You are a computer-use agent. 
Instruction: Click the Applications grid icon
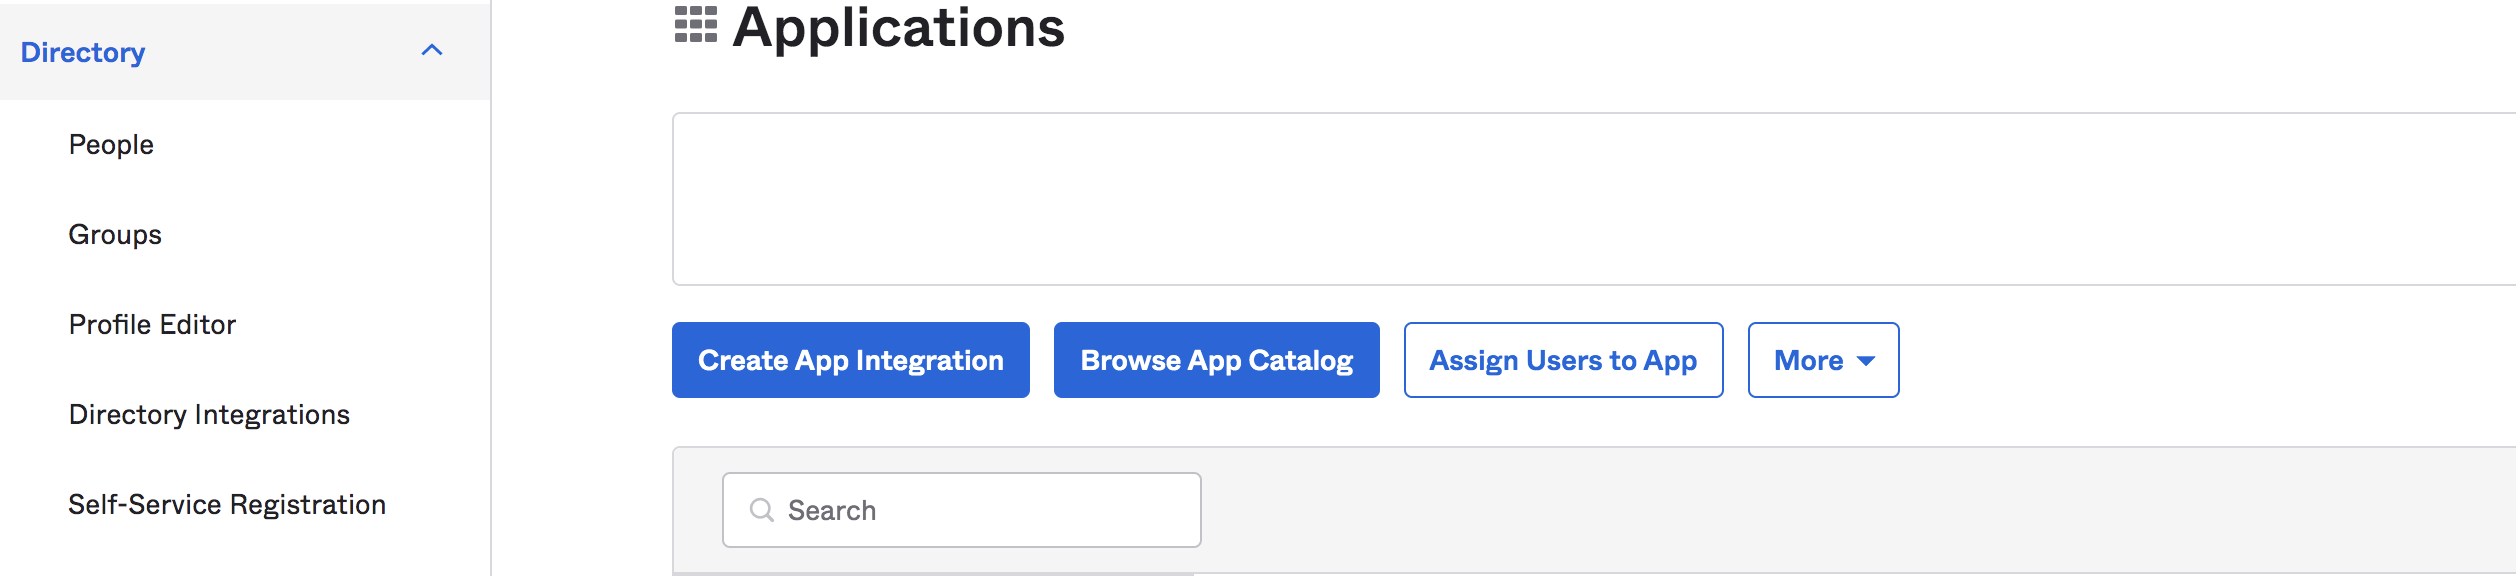coord(695,25)
